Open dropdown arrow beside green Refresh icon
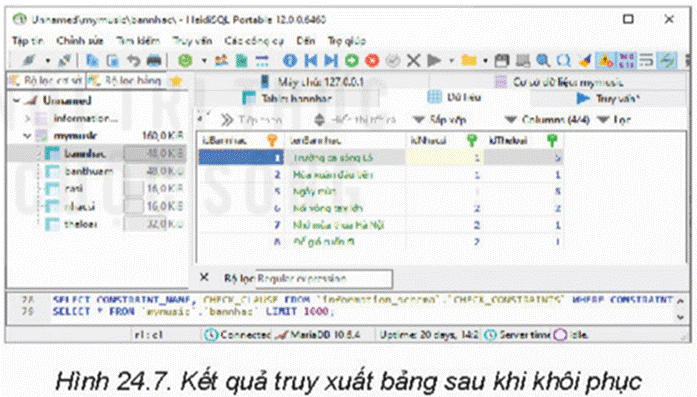The height and width of the screenshot is (397, 697). 204,60
